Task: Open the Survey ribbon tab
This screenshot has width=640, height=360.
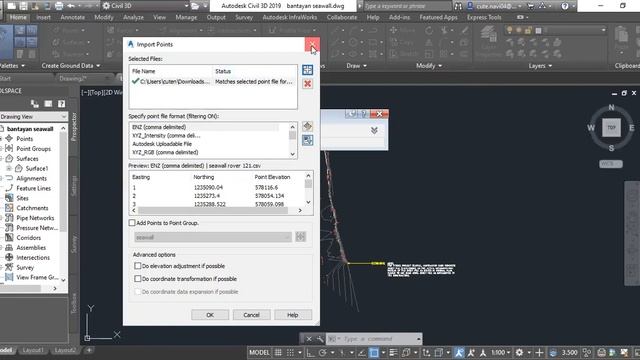Action: tap(244, 18)
